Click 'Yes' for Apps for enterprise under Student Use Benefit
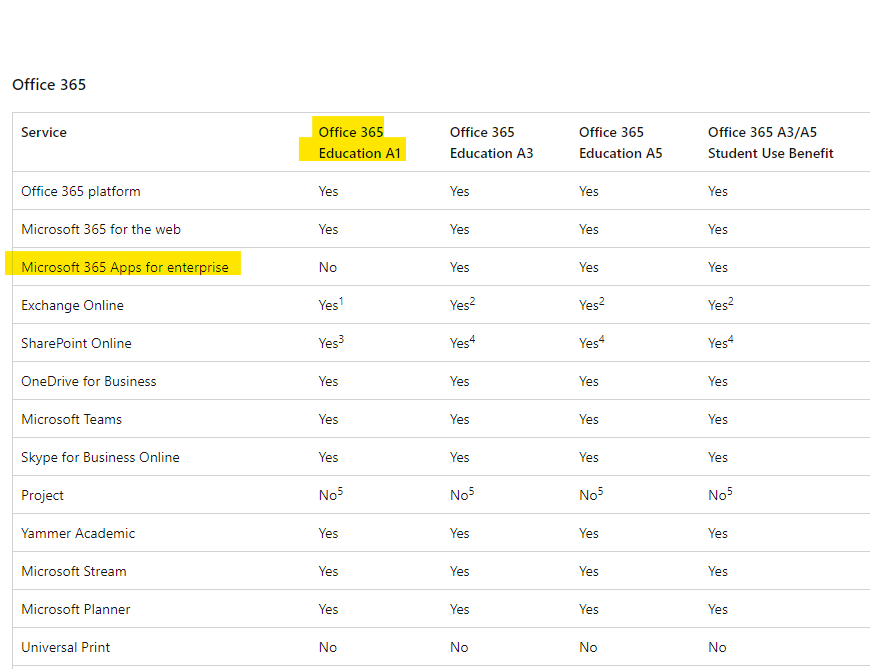This screenshot has width=870, height=669. tap(717, 267)
